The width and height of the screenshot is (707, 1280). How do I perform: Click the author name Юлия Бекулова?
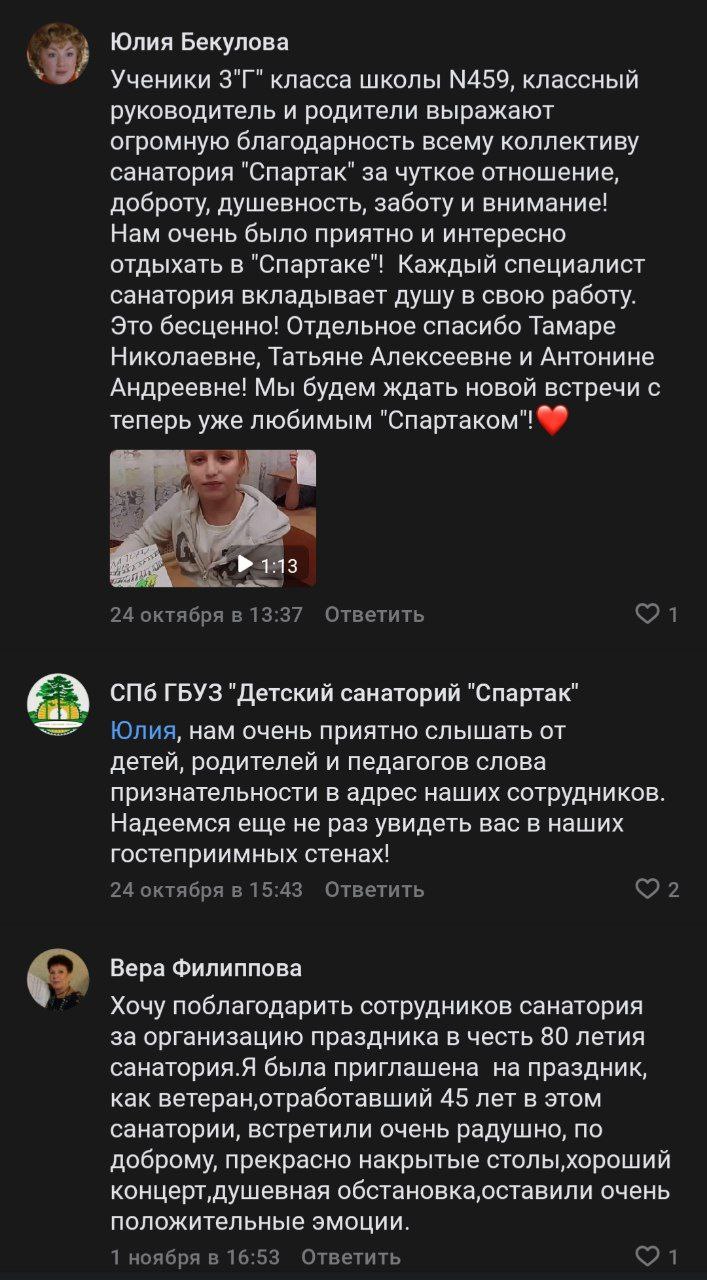pos(199,42)
